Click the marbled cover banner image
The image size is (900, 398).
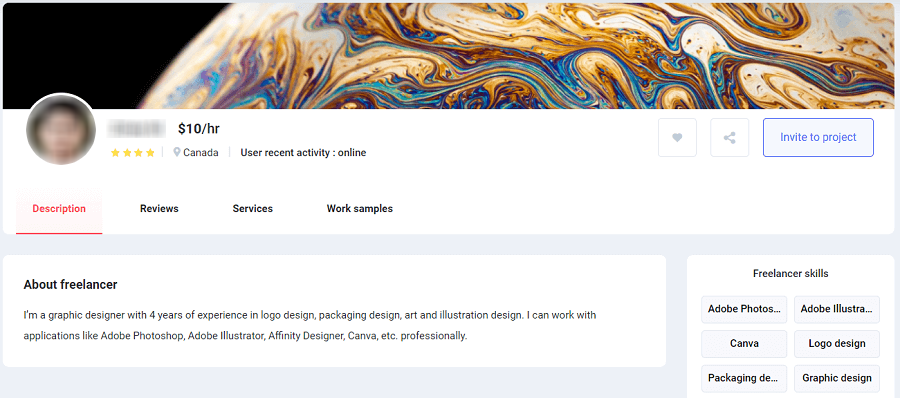coord(449,55)
